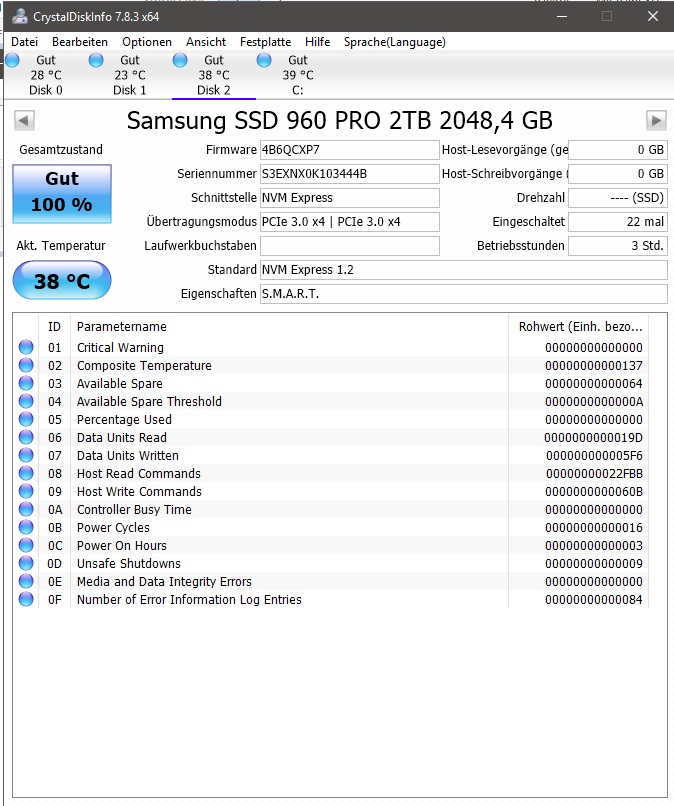Click the Übertragungsmodus PCIe 3.0 x4 field
The width and height of the screenshot is (674, 806).
click(350, 222)
